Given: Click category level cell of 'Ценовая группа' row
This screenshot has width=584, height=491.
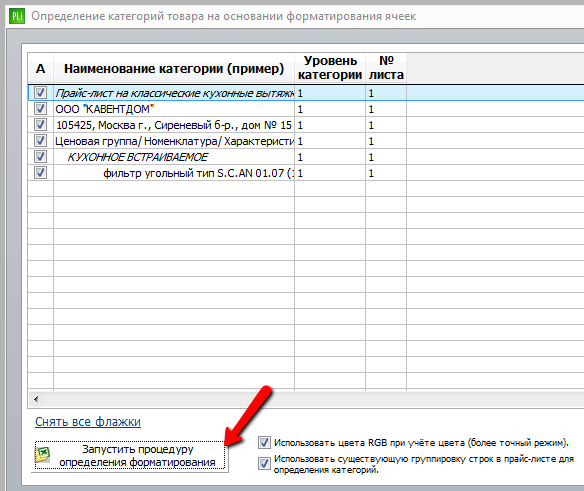Looking at the screenshot, I should pyautogui.click(x=330, y=141).
